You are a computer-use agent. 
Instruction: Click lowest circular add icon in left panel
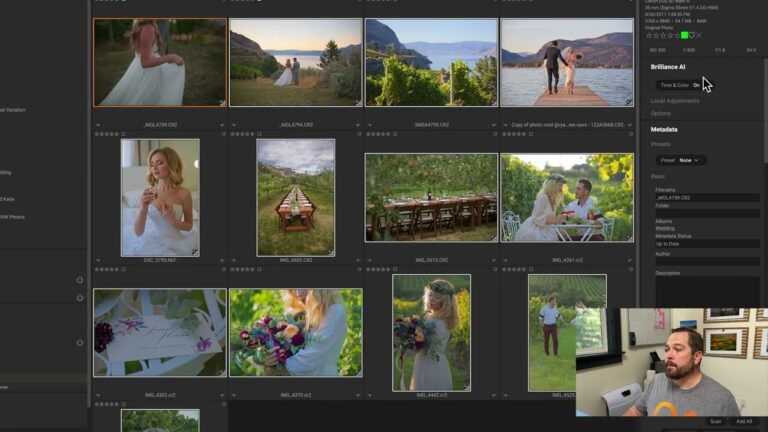(80, 343)
